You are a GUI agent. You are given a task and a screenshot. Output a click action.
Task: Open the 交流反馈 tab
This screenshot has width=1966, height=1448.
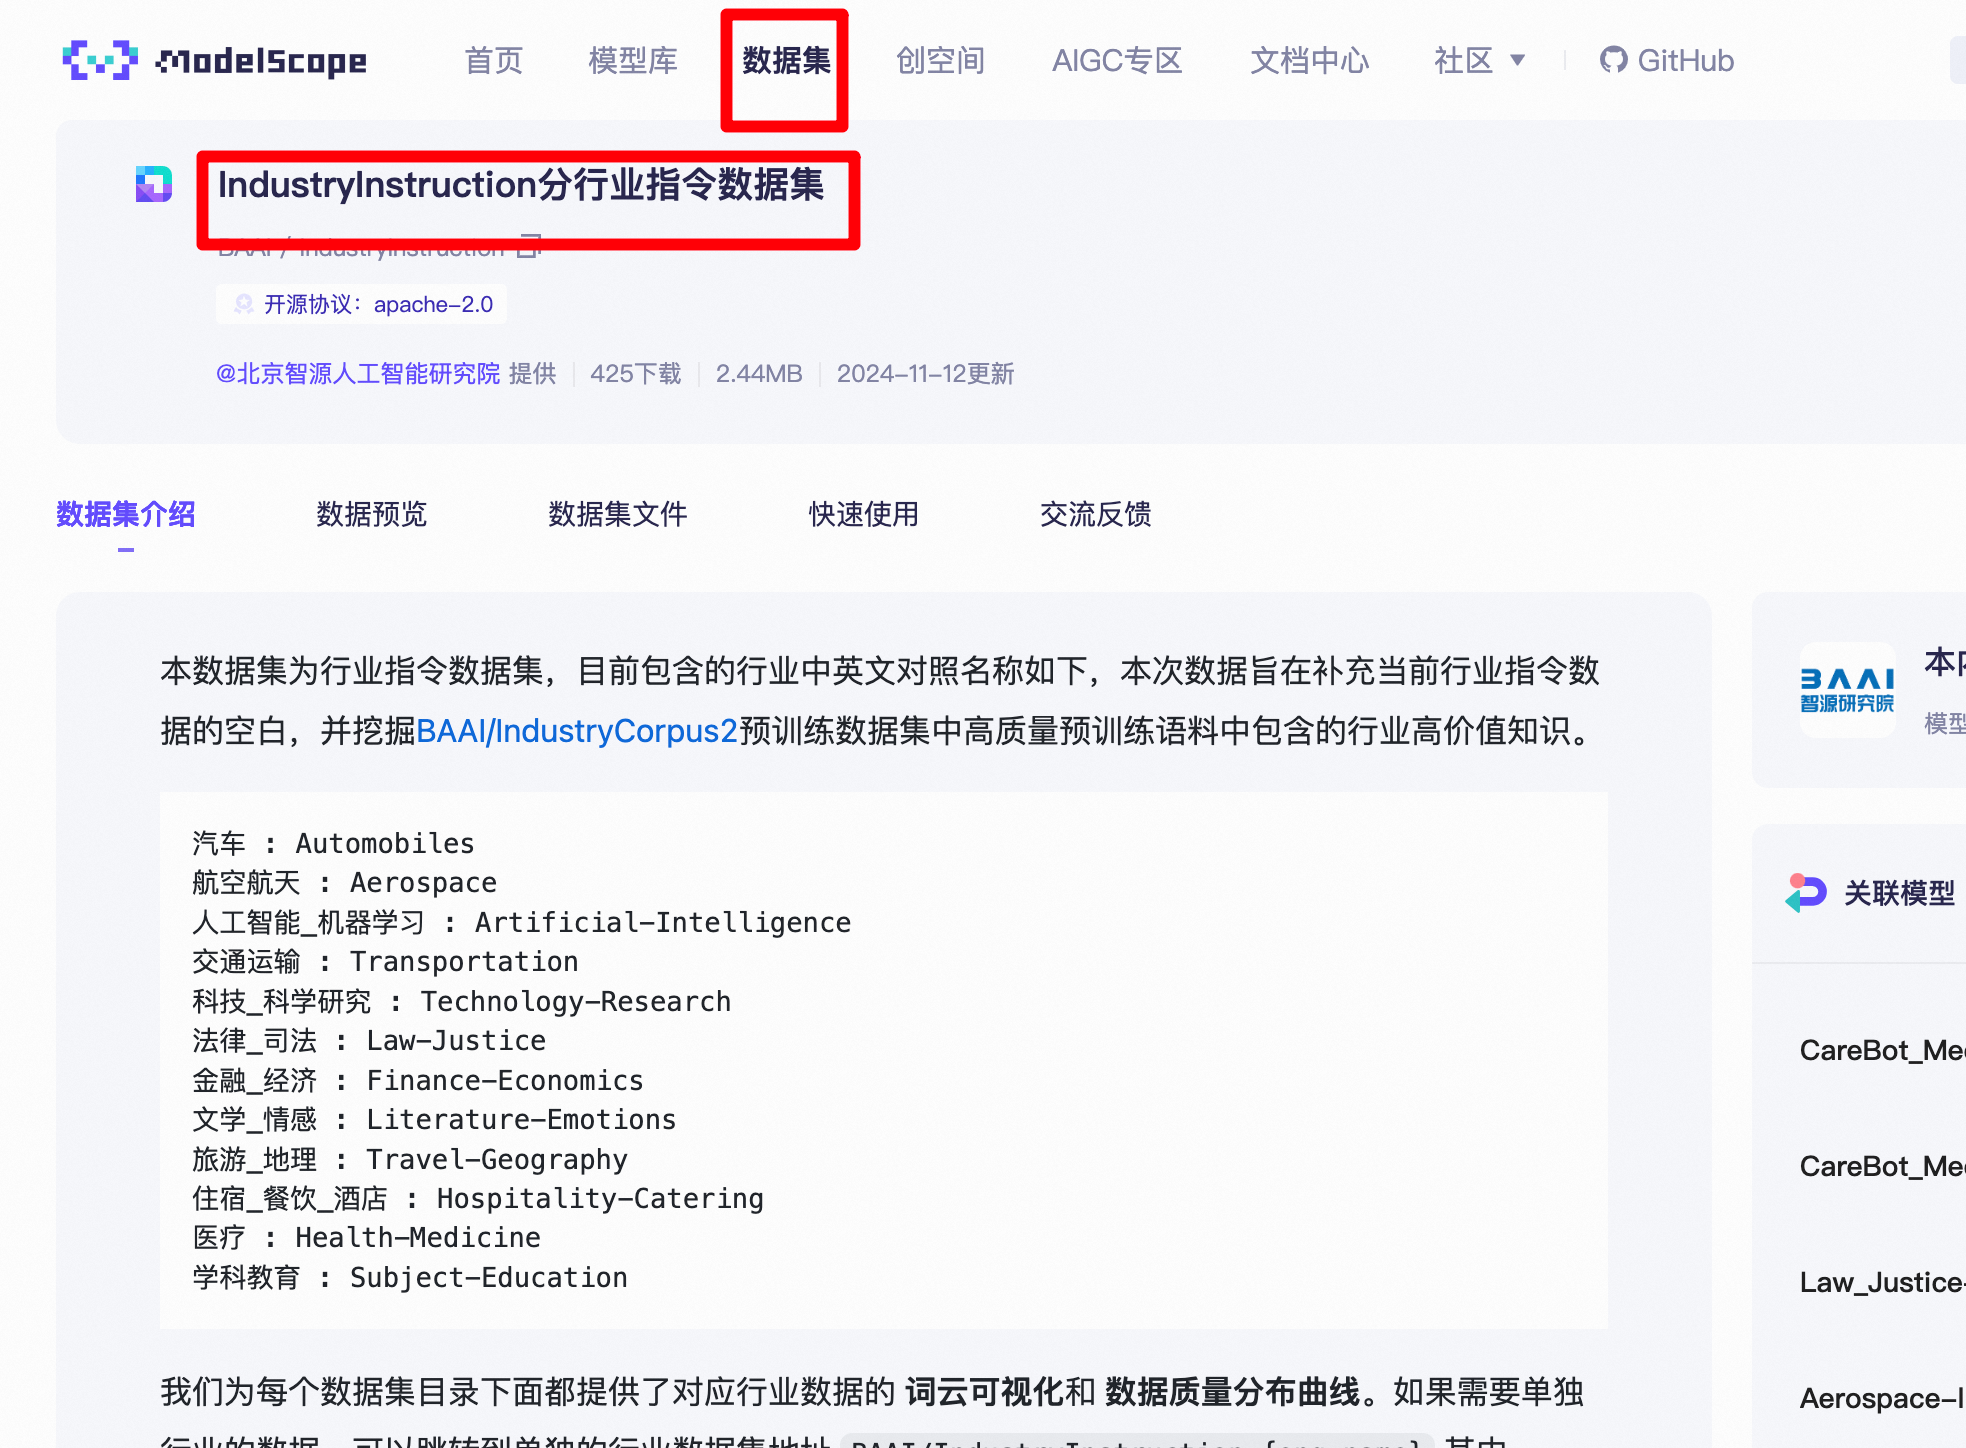(x=1095, y=514)
